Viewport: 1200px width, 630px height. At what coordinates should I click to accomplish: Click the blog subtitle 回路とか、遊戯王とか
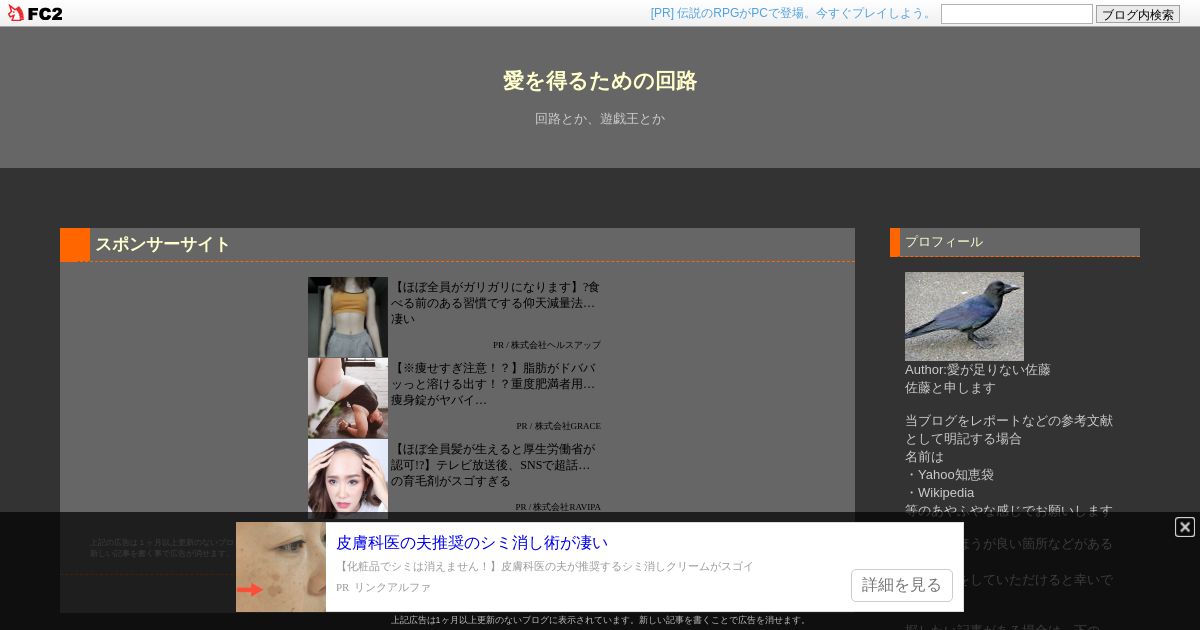tap(600, 118)
